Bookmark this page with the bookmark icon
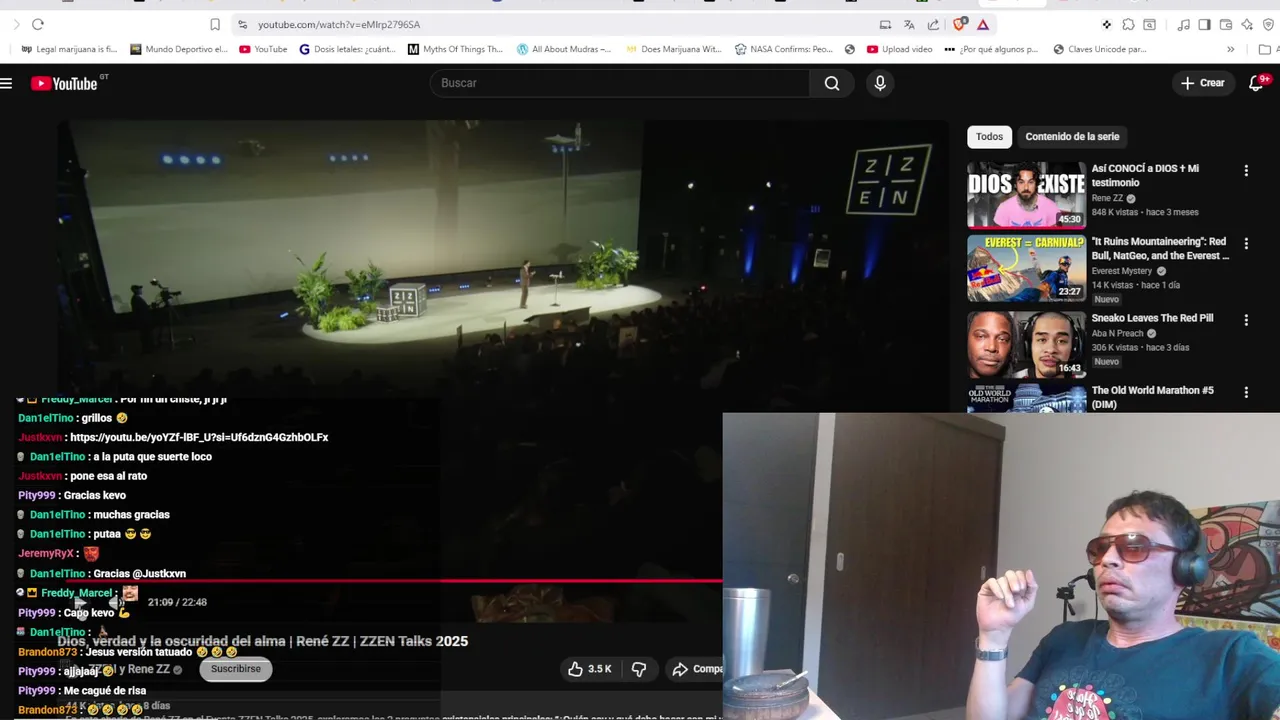 click(x=215, y=24)
